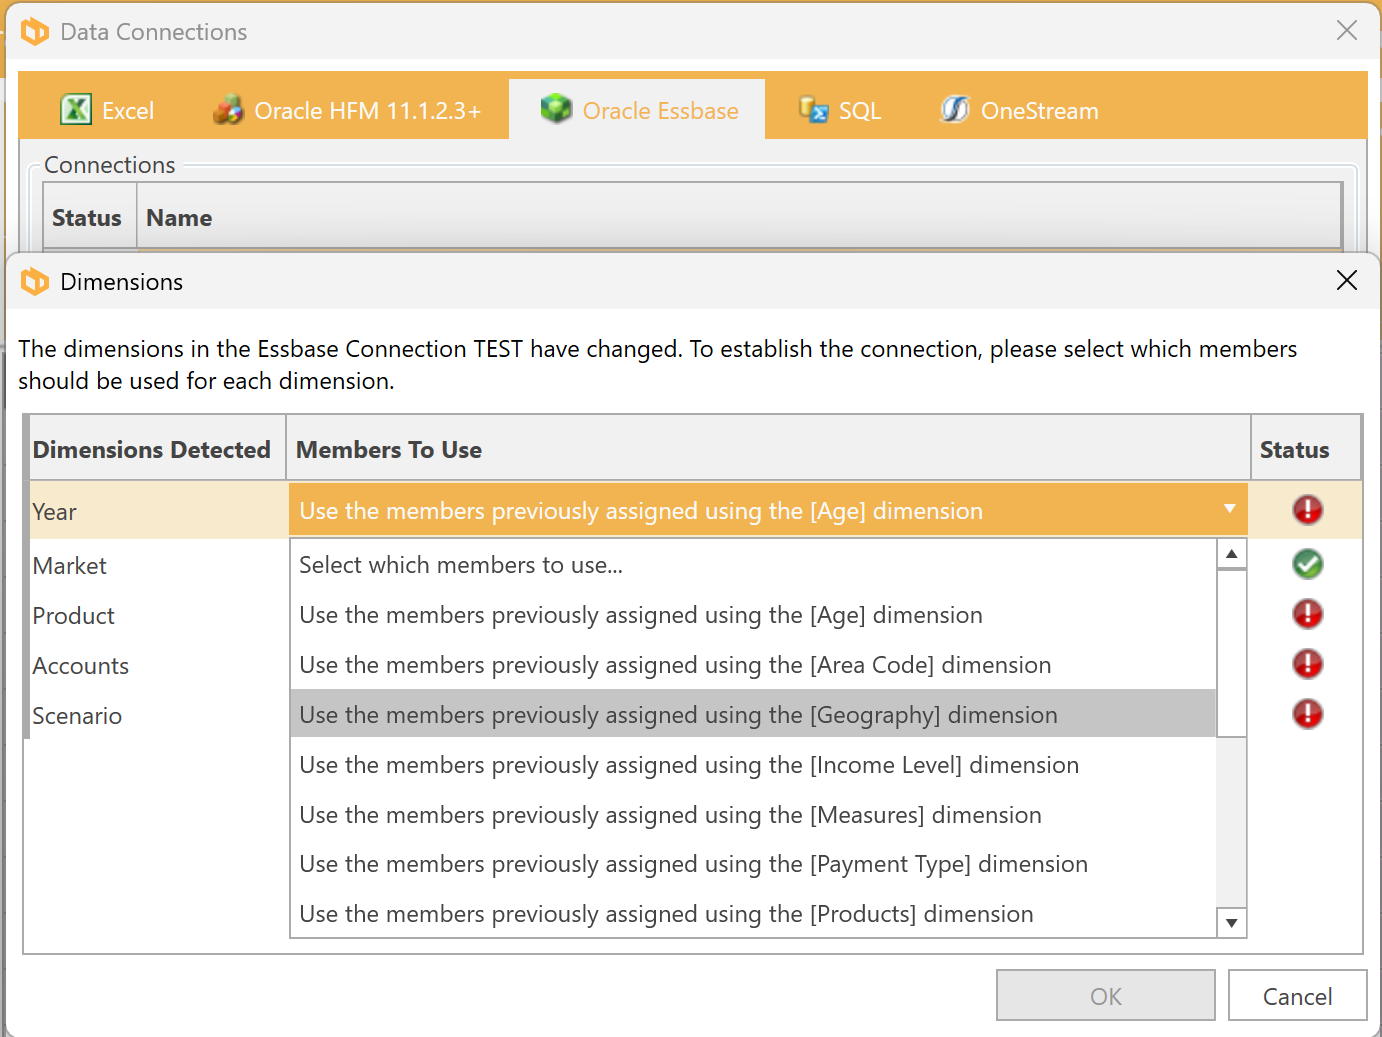Click the OneStream swirl icon
Image resolution: width=1382 pixels, height=1037 pixels.
[x=955, y=109]
